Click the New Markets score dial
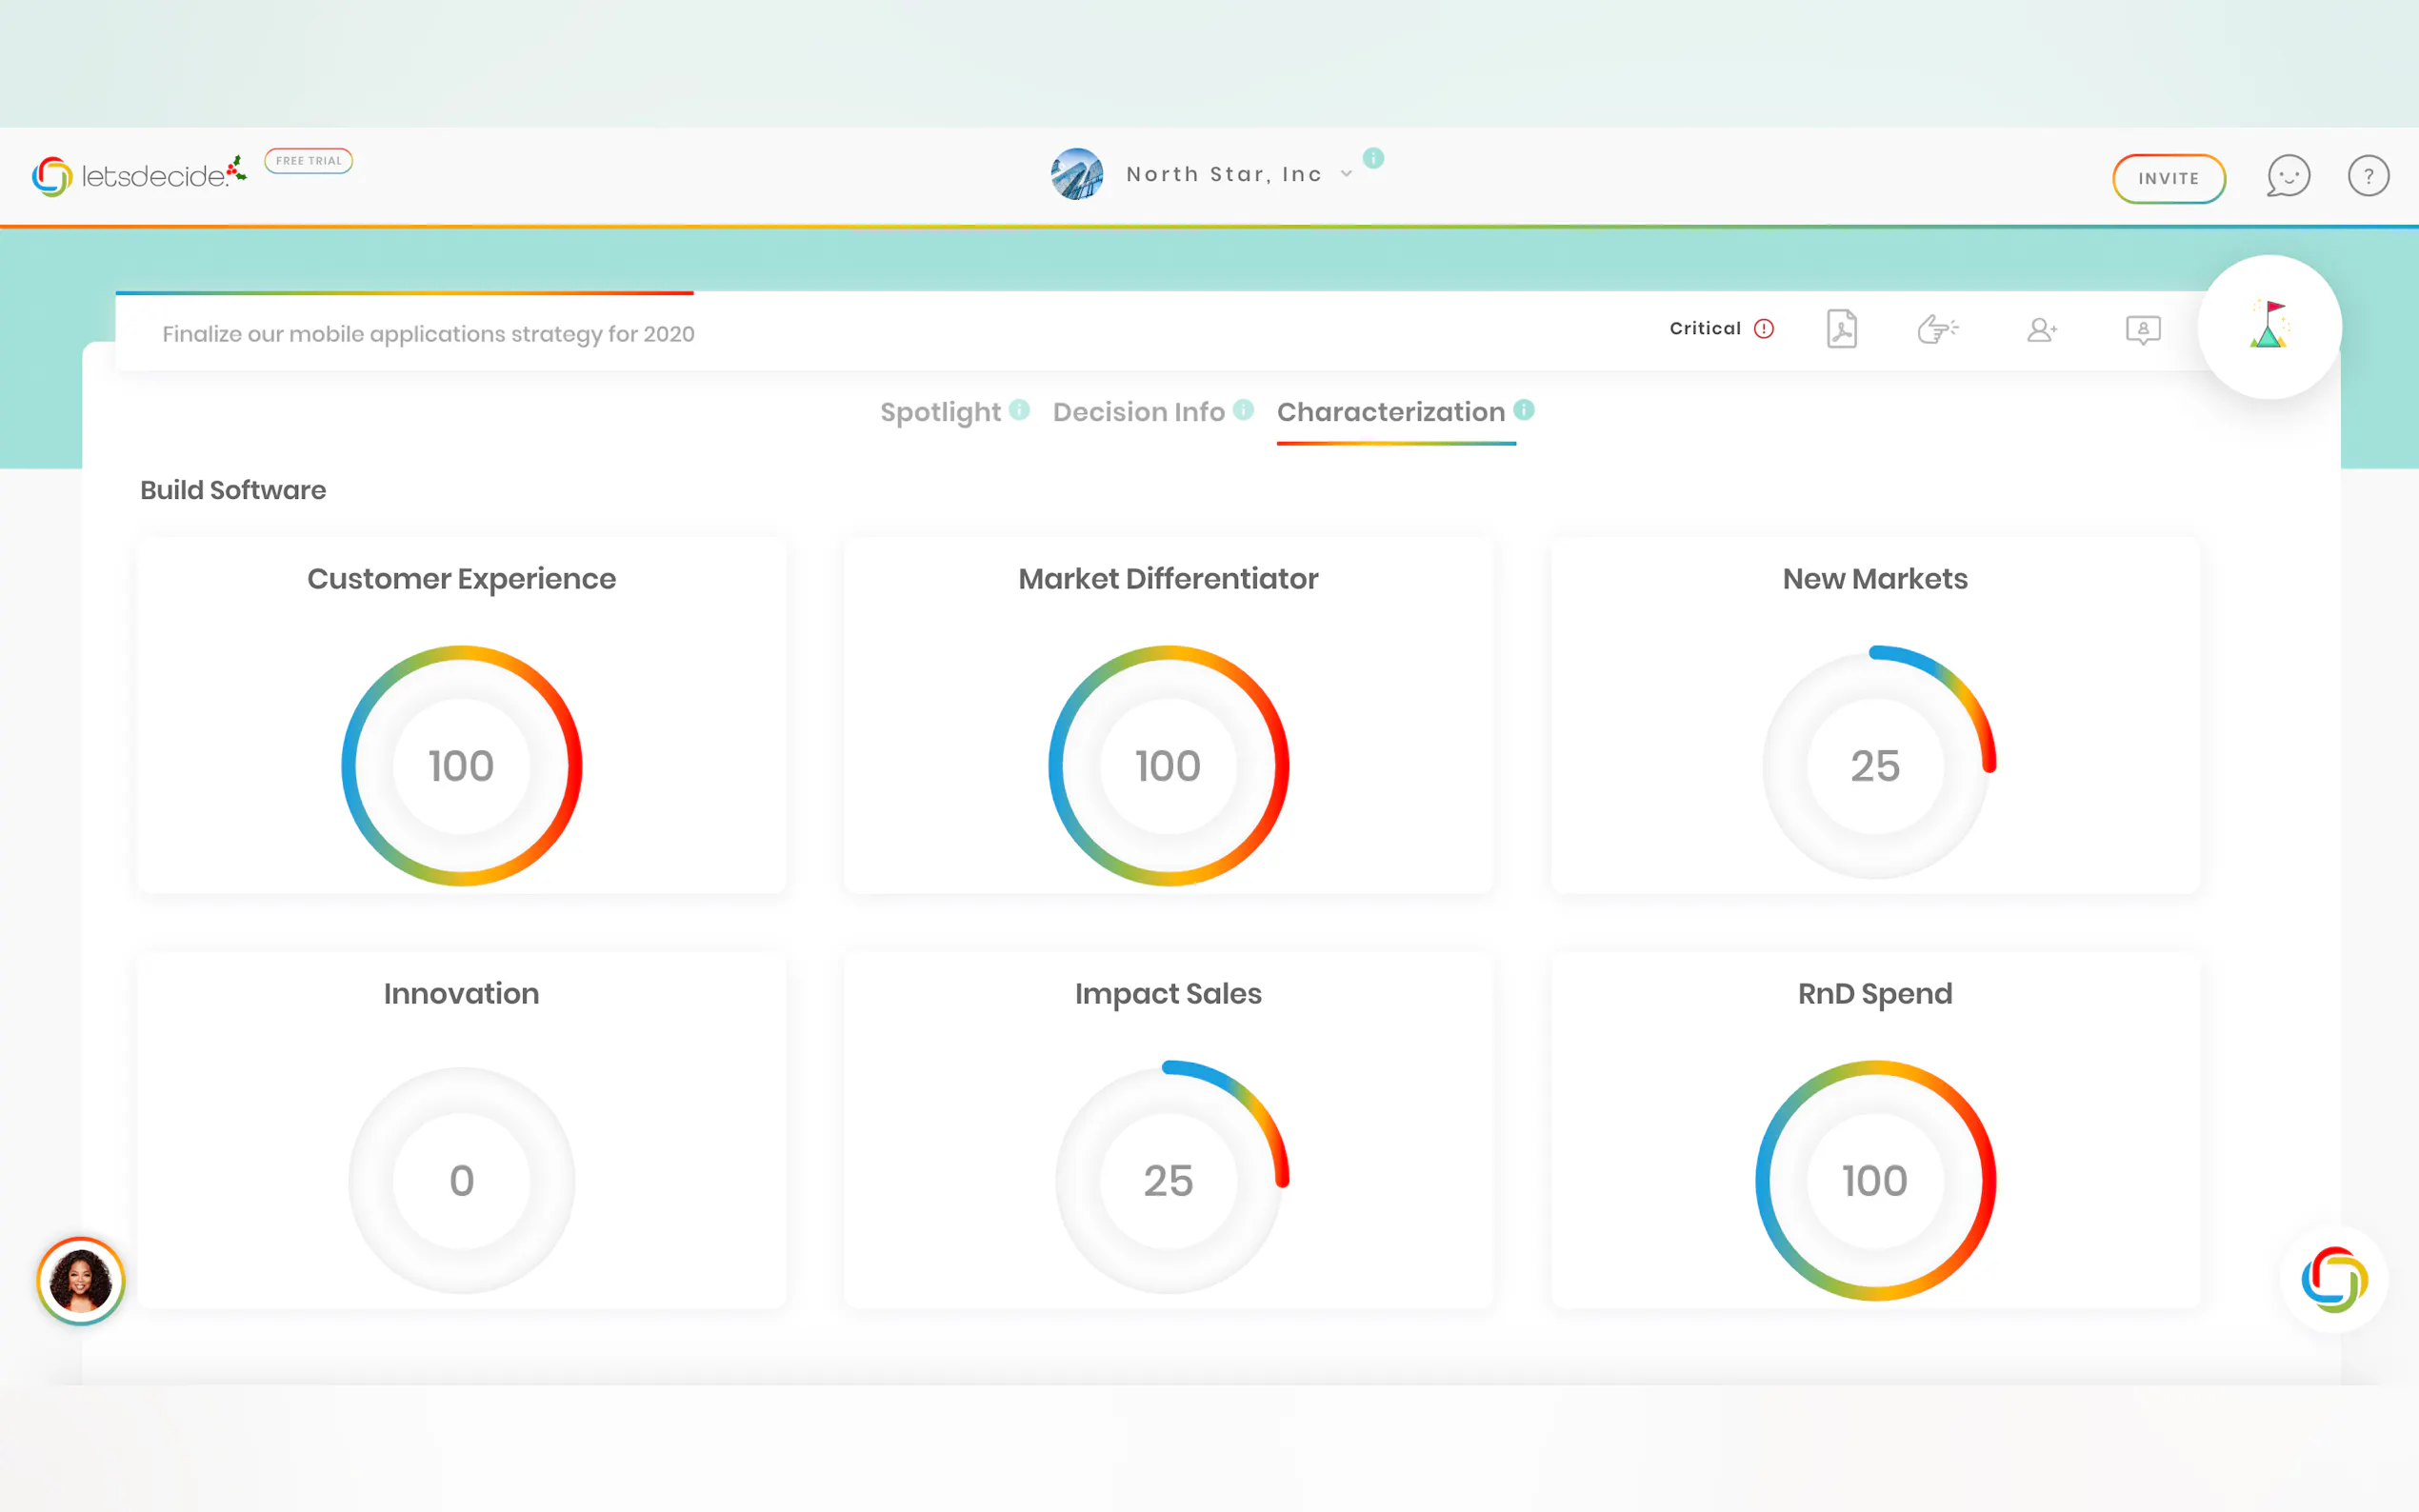Screen dimensions: 2419x1512 point(1874,766)
